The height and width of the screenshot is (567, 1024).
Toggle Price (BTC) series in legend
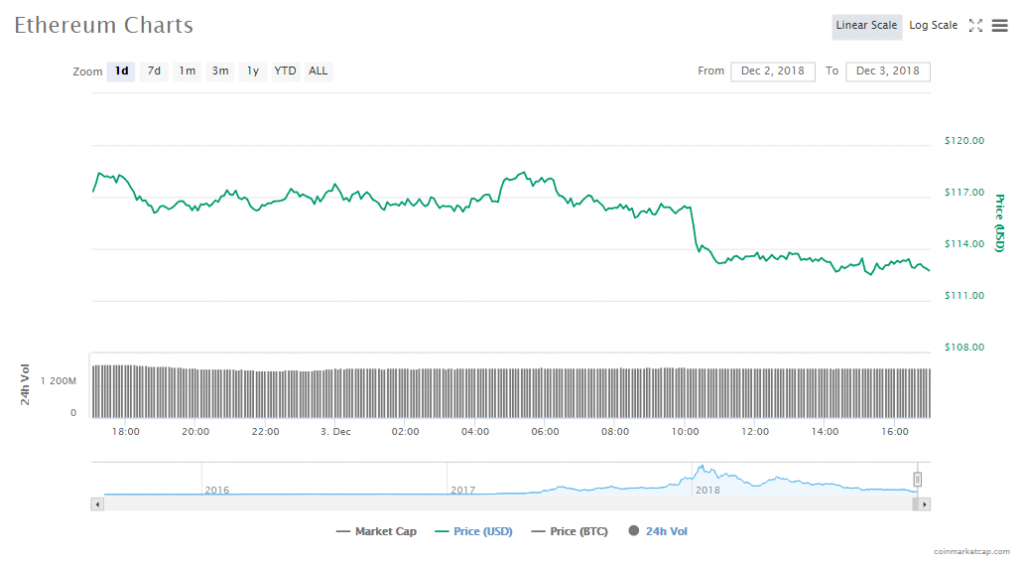tap(569, 532)
